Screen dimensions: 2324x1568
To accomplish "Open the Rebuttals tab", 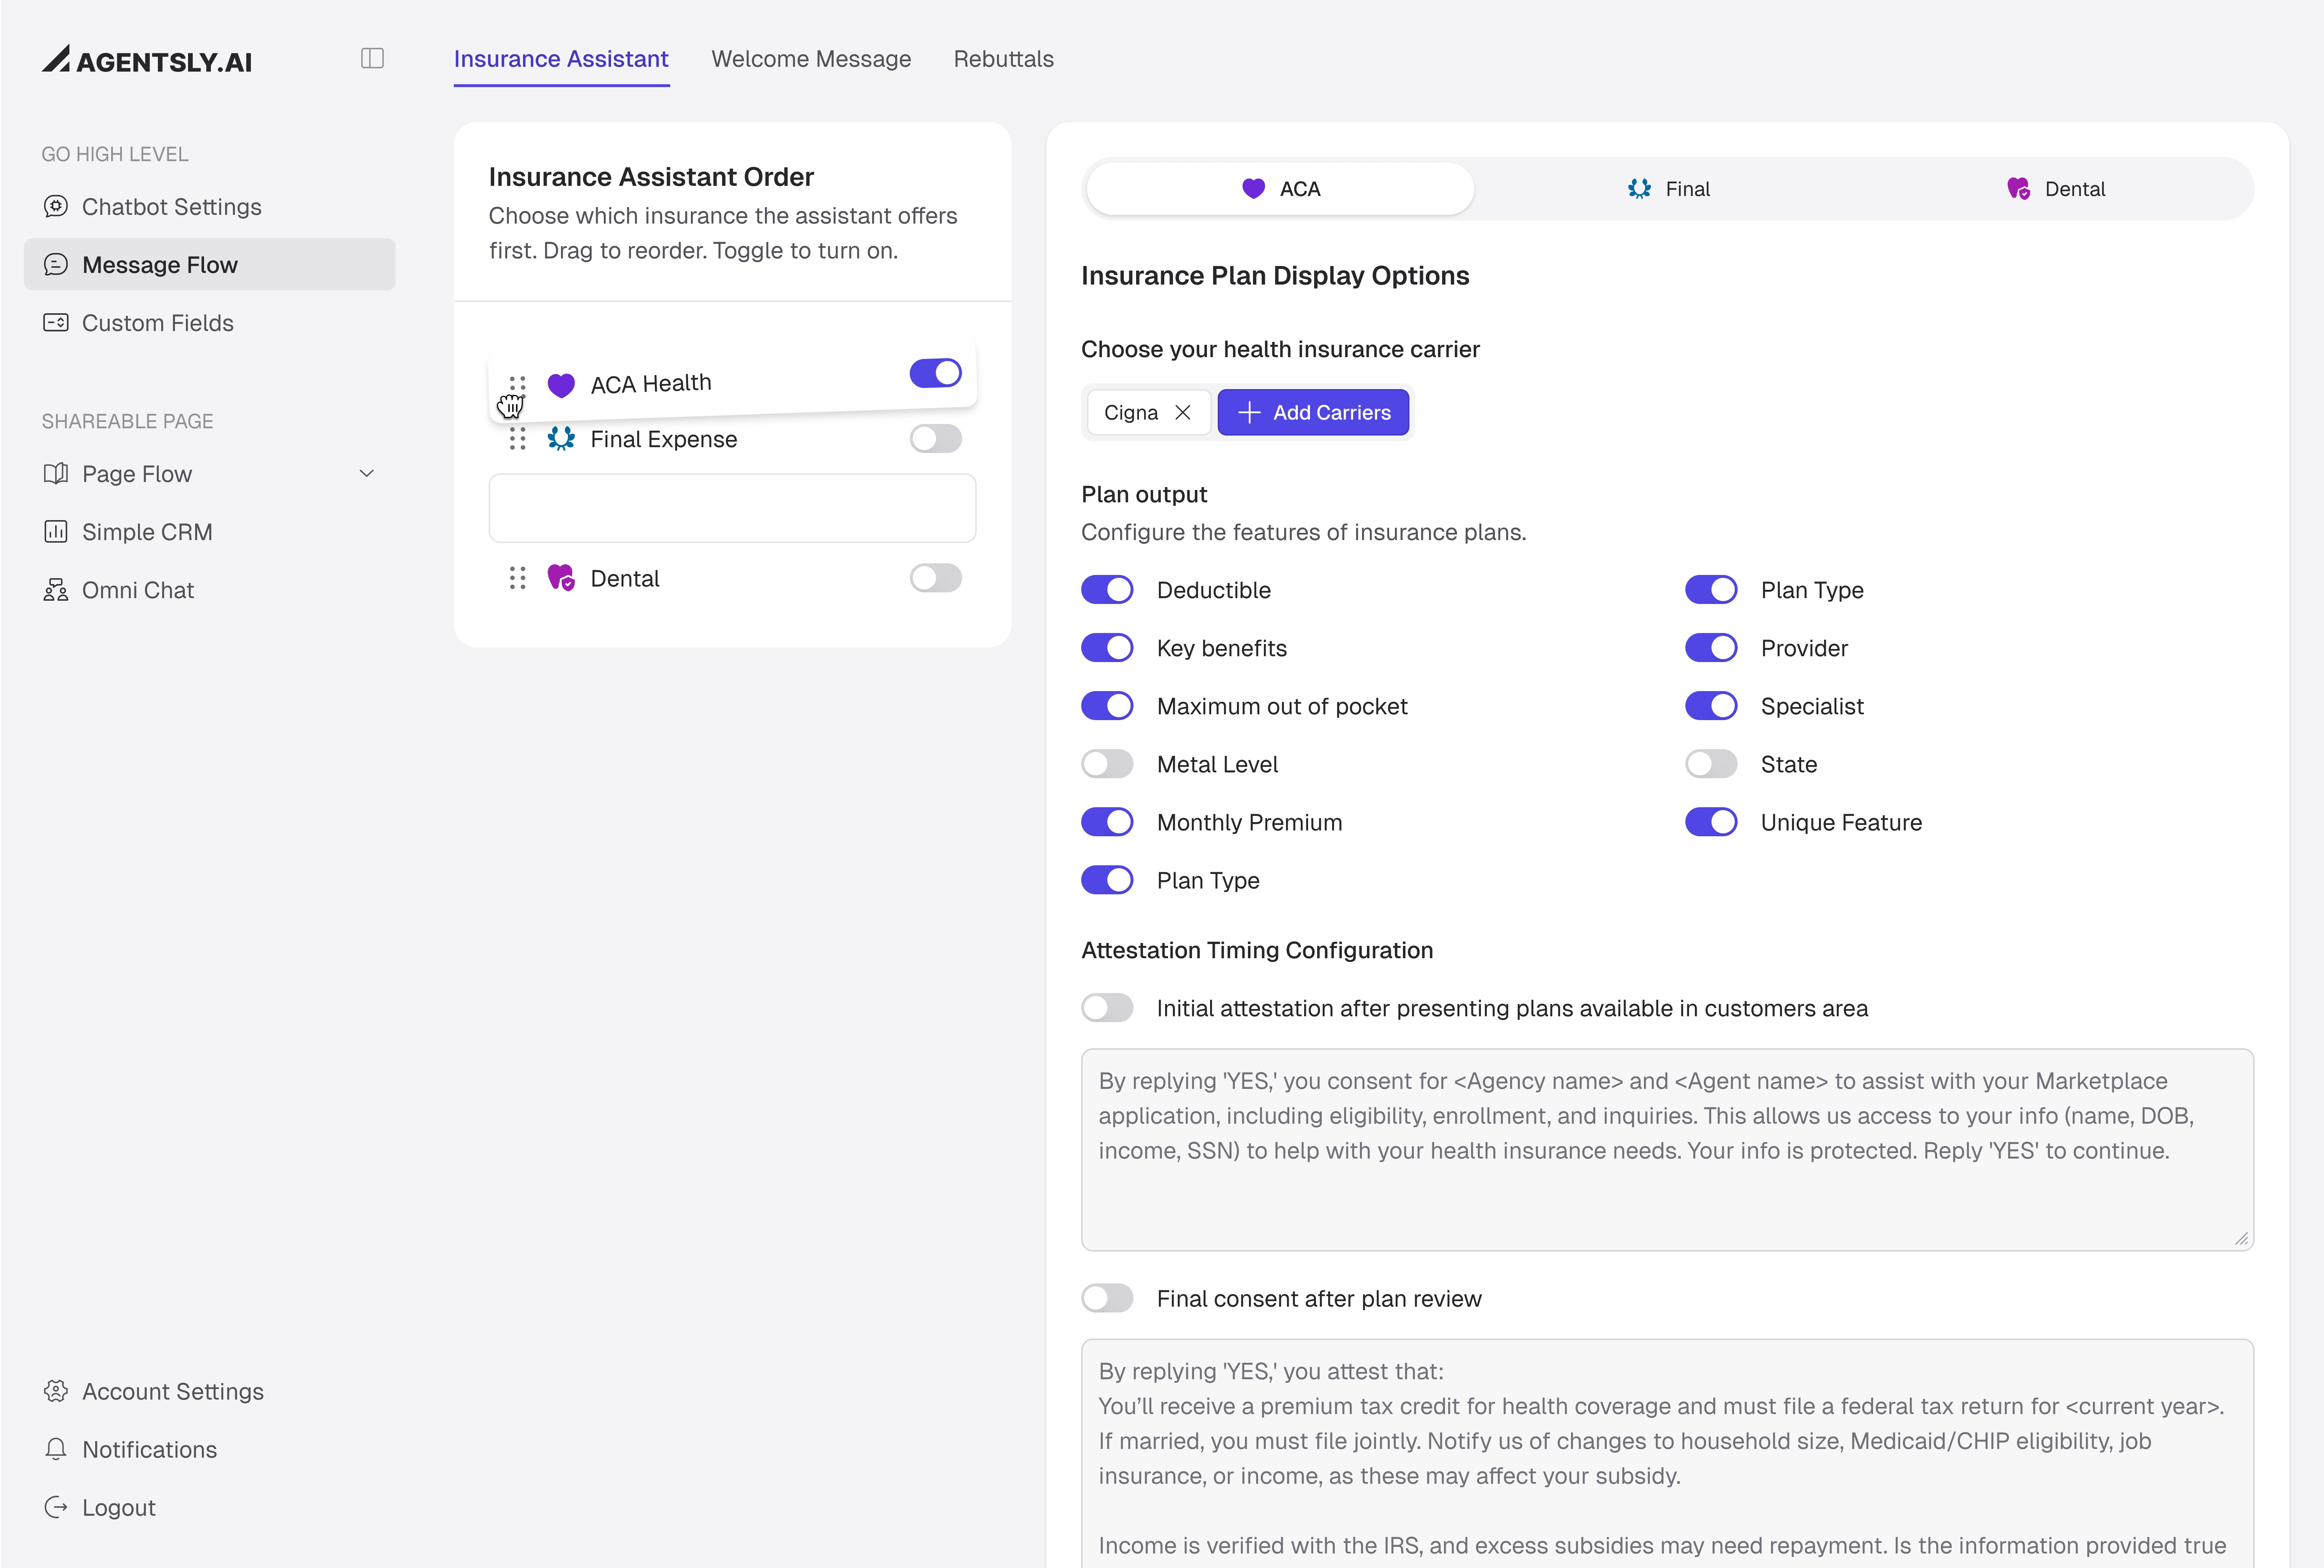I will click(x=1004, y=59).
